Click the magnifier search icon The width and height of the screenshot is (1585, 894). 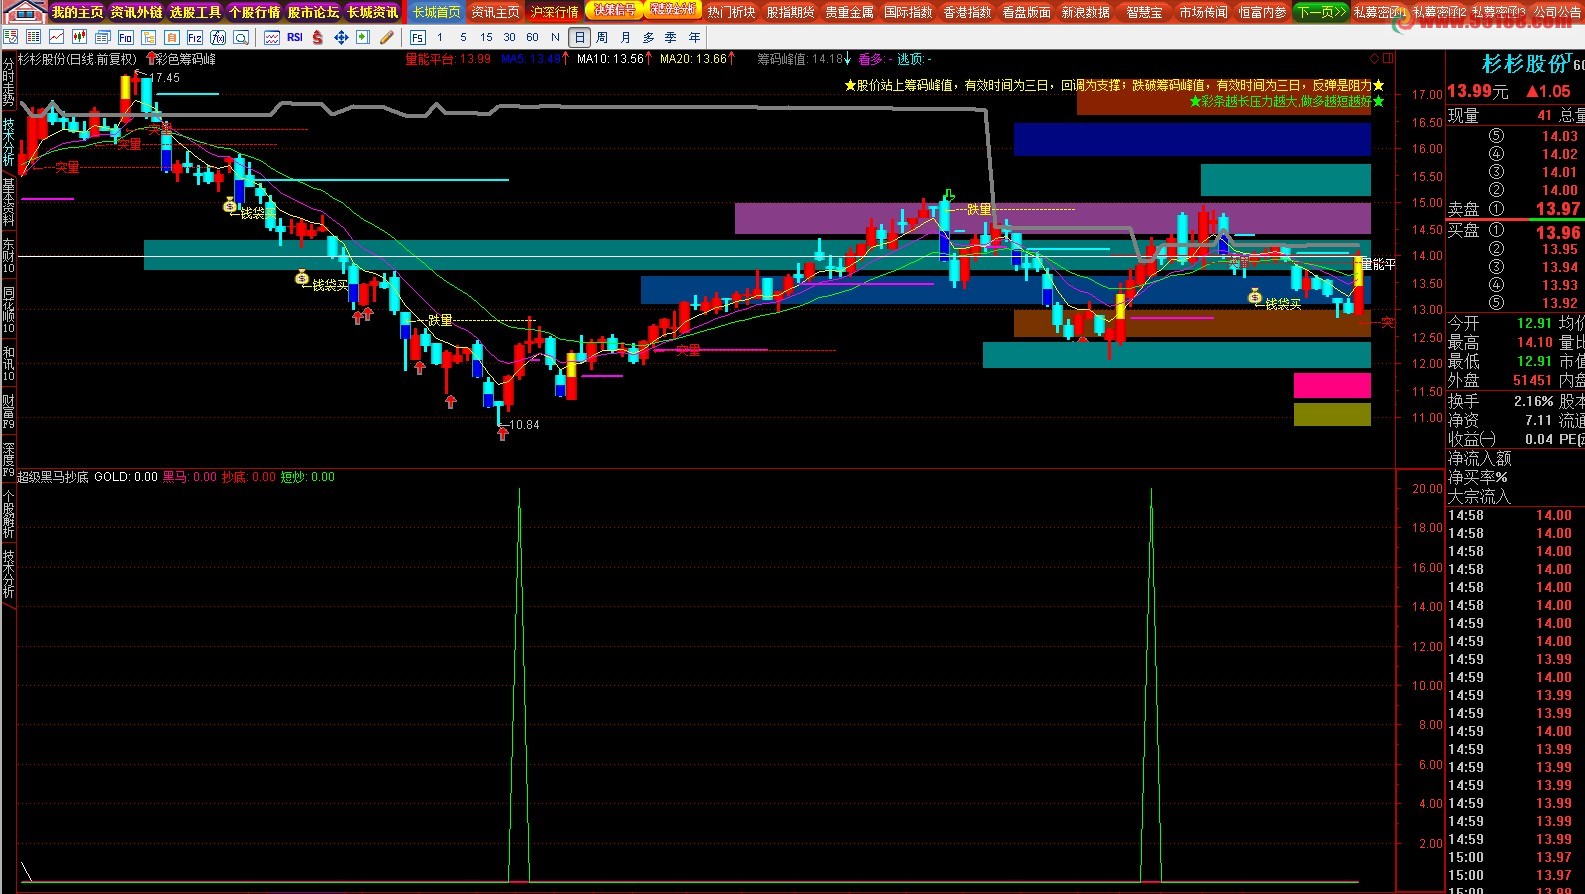click(241, 37)
